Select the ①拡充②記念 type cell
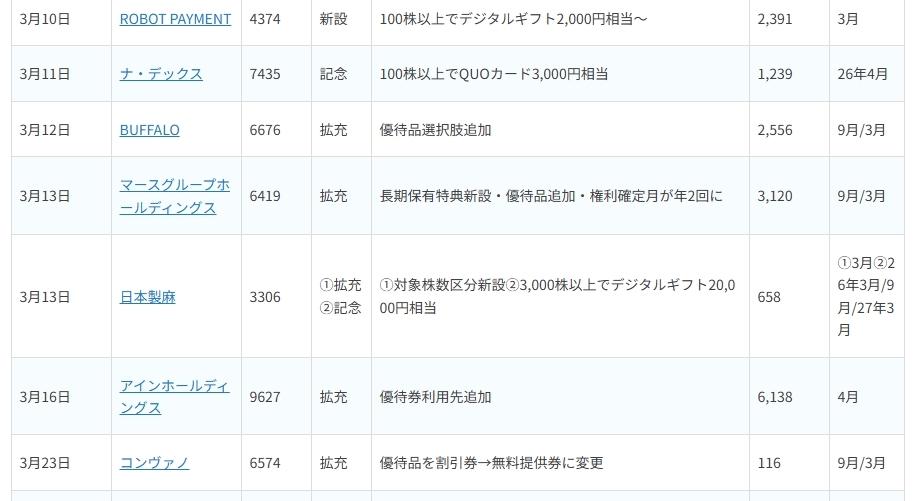915x501 pixels. click(x=341, y=296)
